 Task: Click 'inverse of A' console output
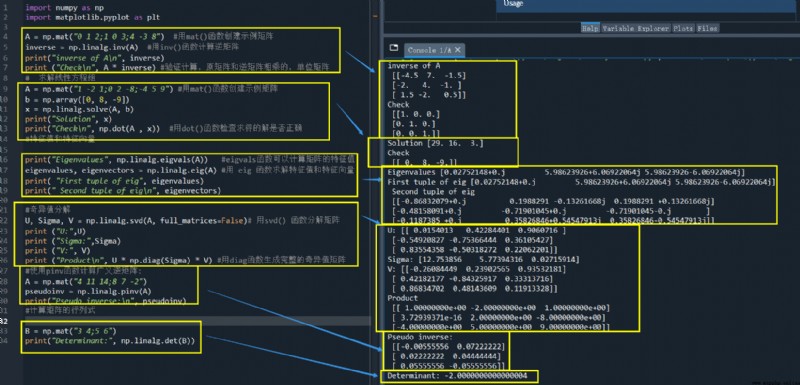[x=414, y=66]
